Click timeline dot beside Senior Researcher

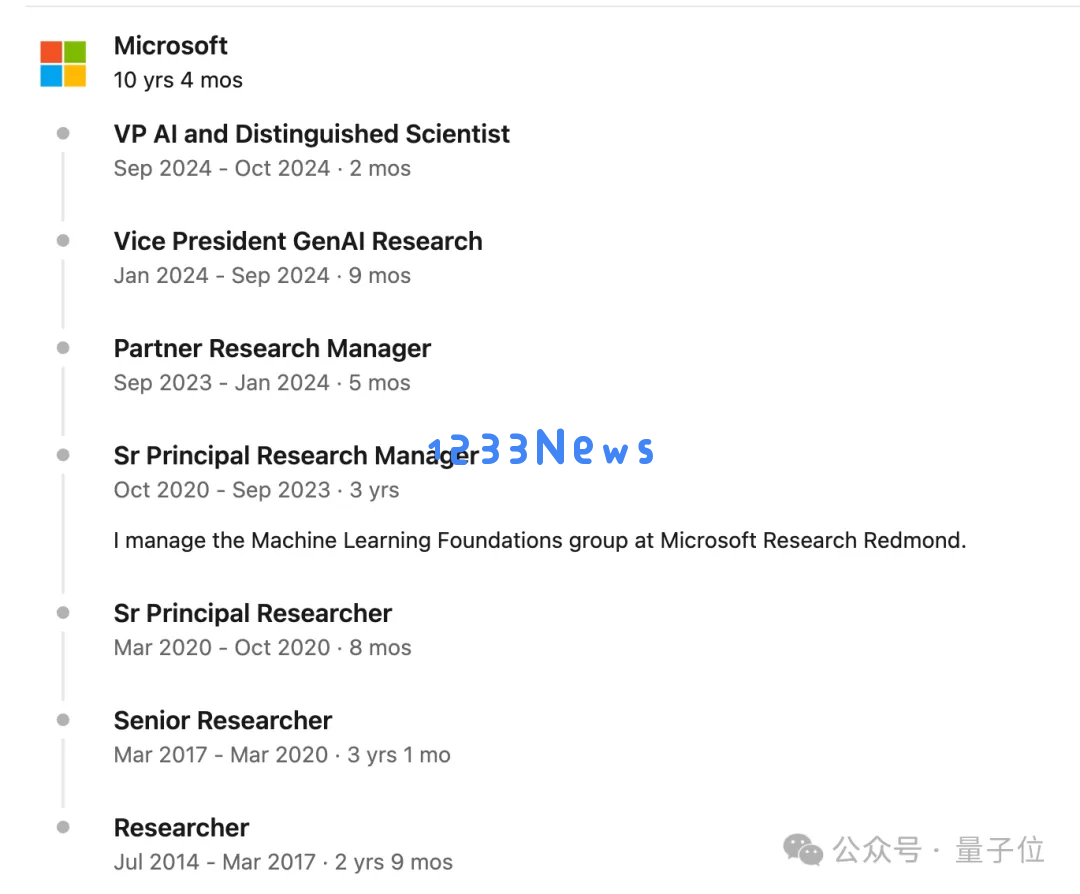(x=63, y=720)
